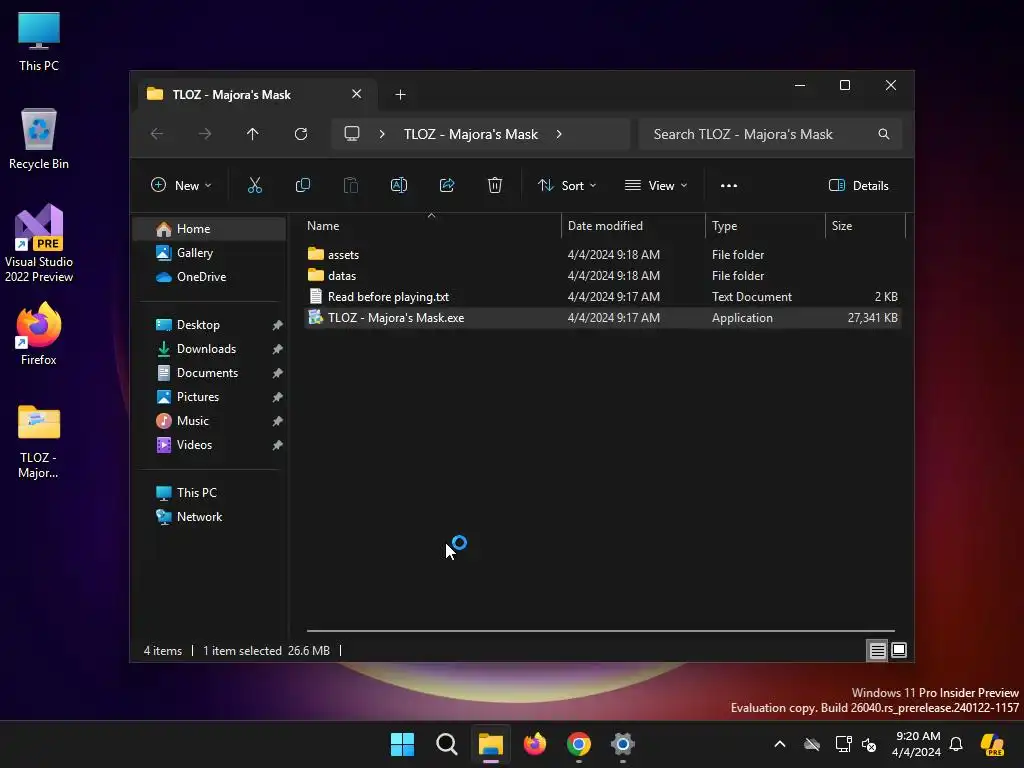Open the View dropdown menu
Screen dimensions: 1024x768
[656, 185]
